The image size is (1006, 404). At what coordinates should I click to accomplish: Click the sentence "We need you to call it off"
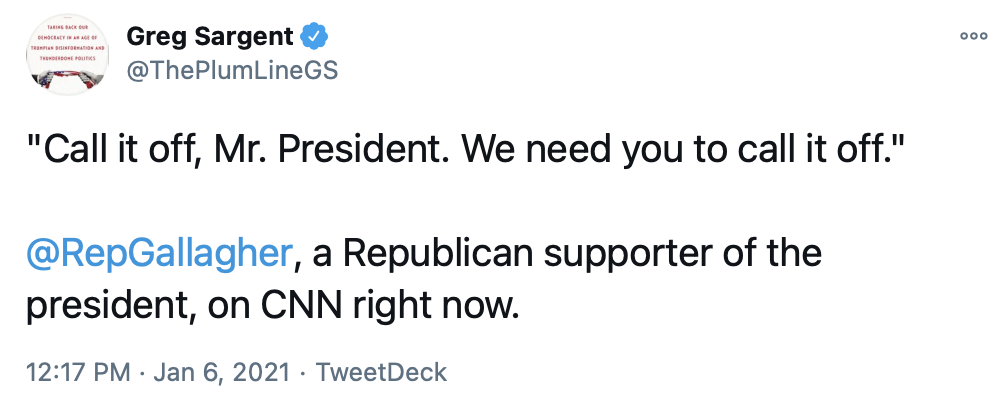[x=687, y=152]
